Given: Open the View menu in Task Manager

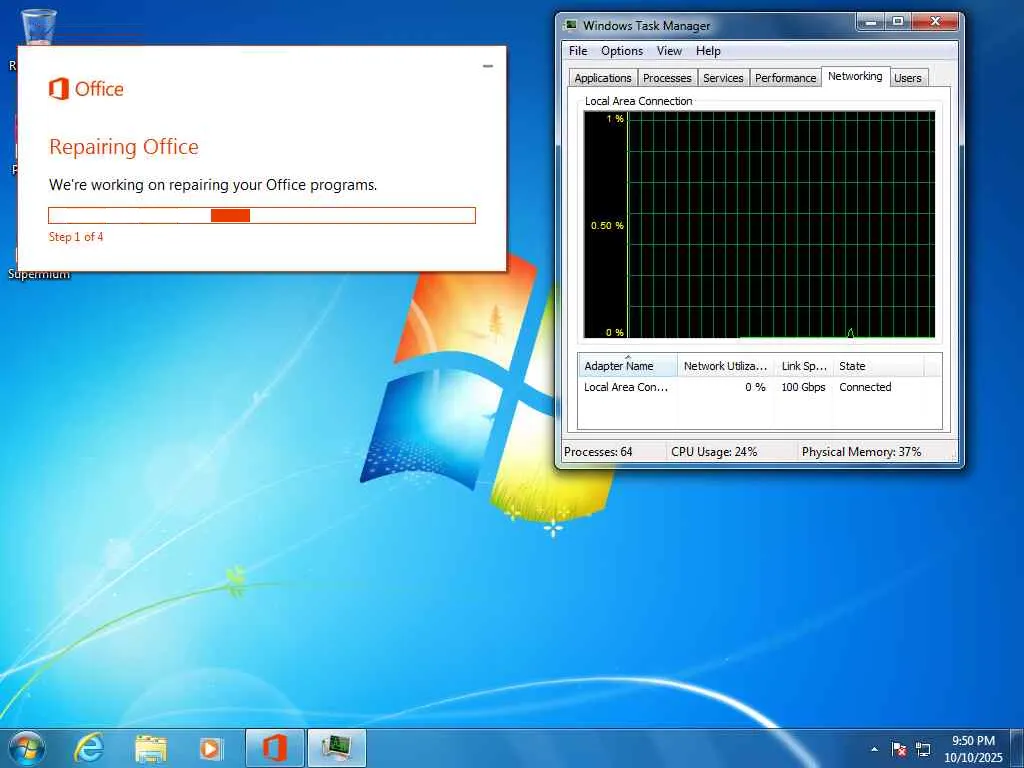Looking at the screenshot, I should pyautogui.click(x=669, y=51).
